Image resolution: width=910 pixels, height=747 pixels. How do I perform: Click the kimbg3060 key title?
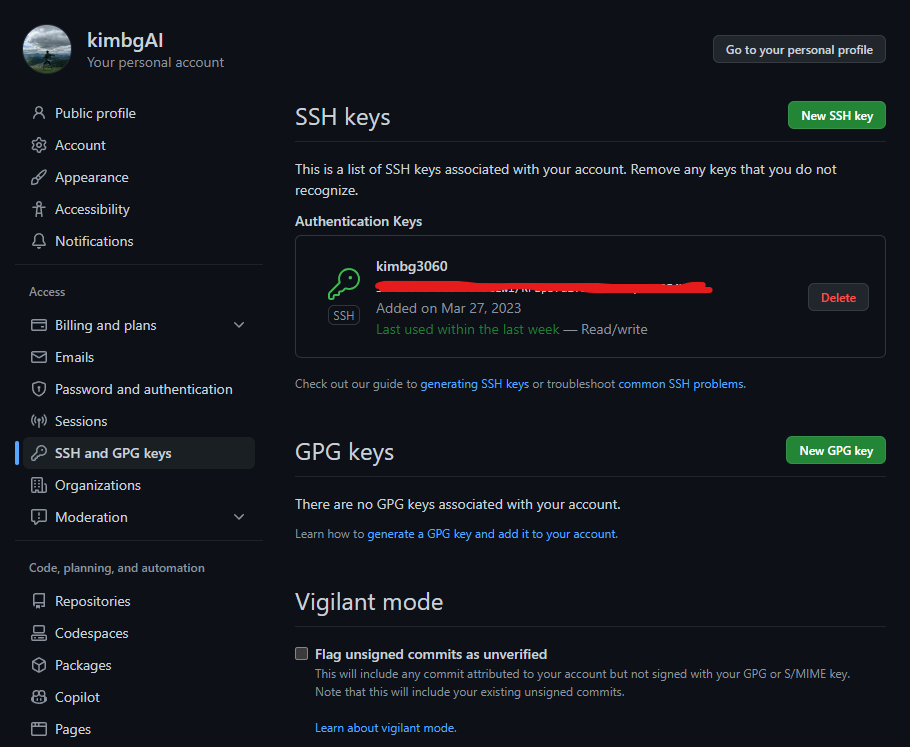click(x=411, y=266)
